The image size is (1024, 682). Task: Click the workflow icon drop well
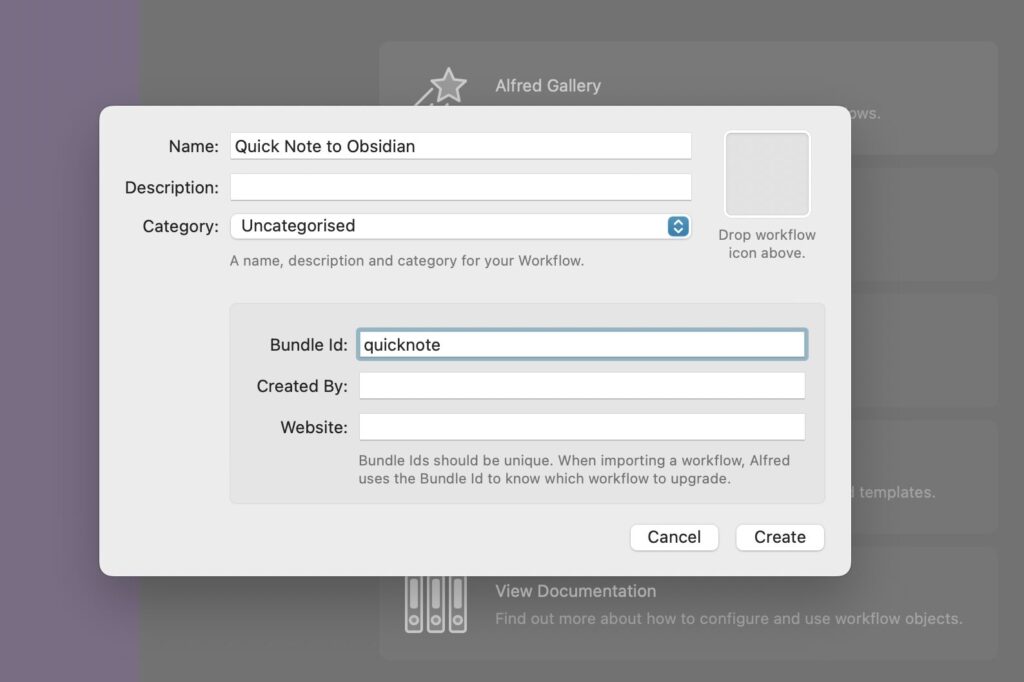tap(767, 174)
